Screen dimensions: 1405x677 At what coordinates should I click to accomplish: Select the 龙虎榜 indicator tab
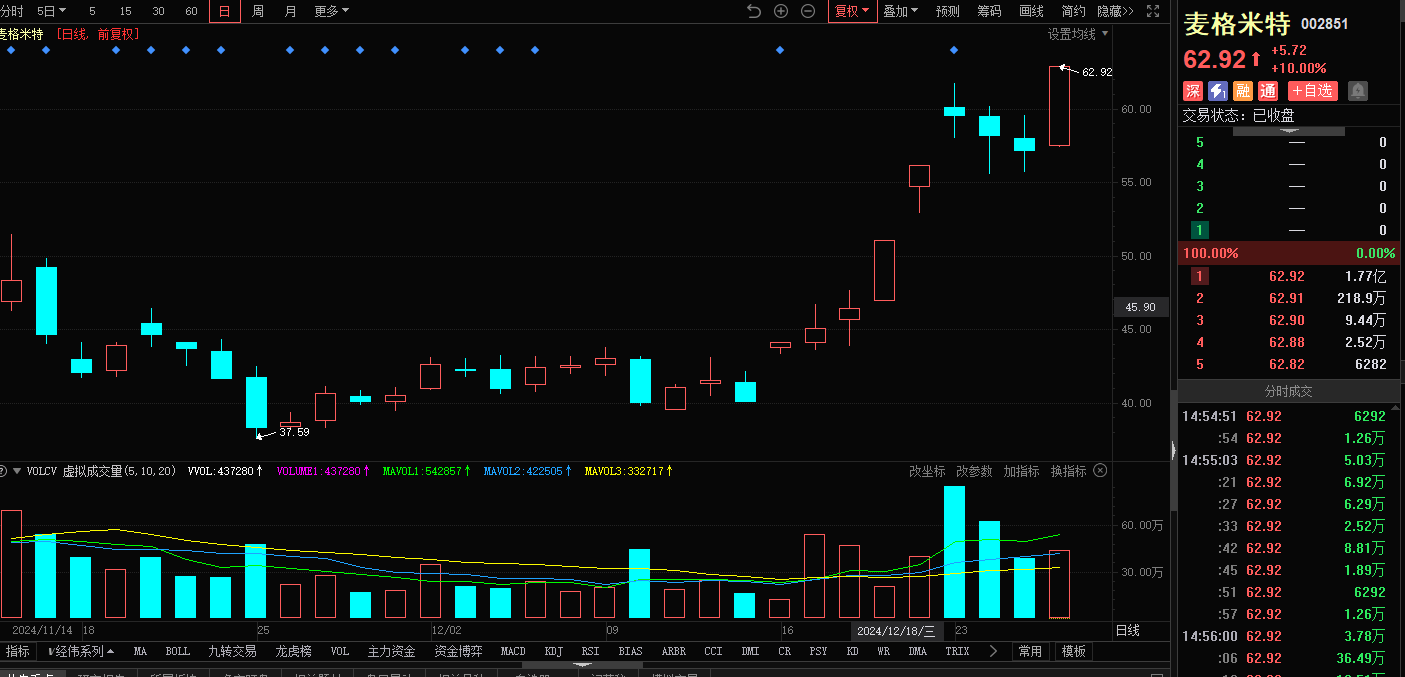293,651
